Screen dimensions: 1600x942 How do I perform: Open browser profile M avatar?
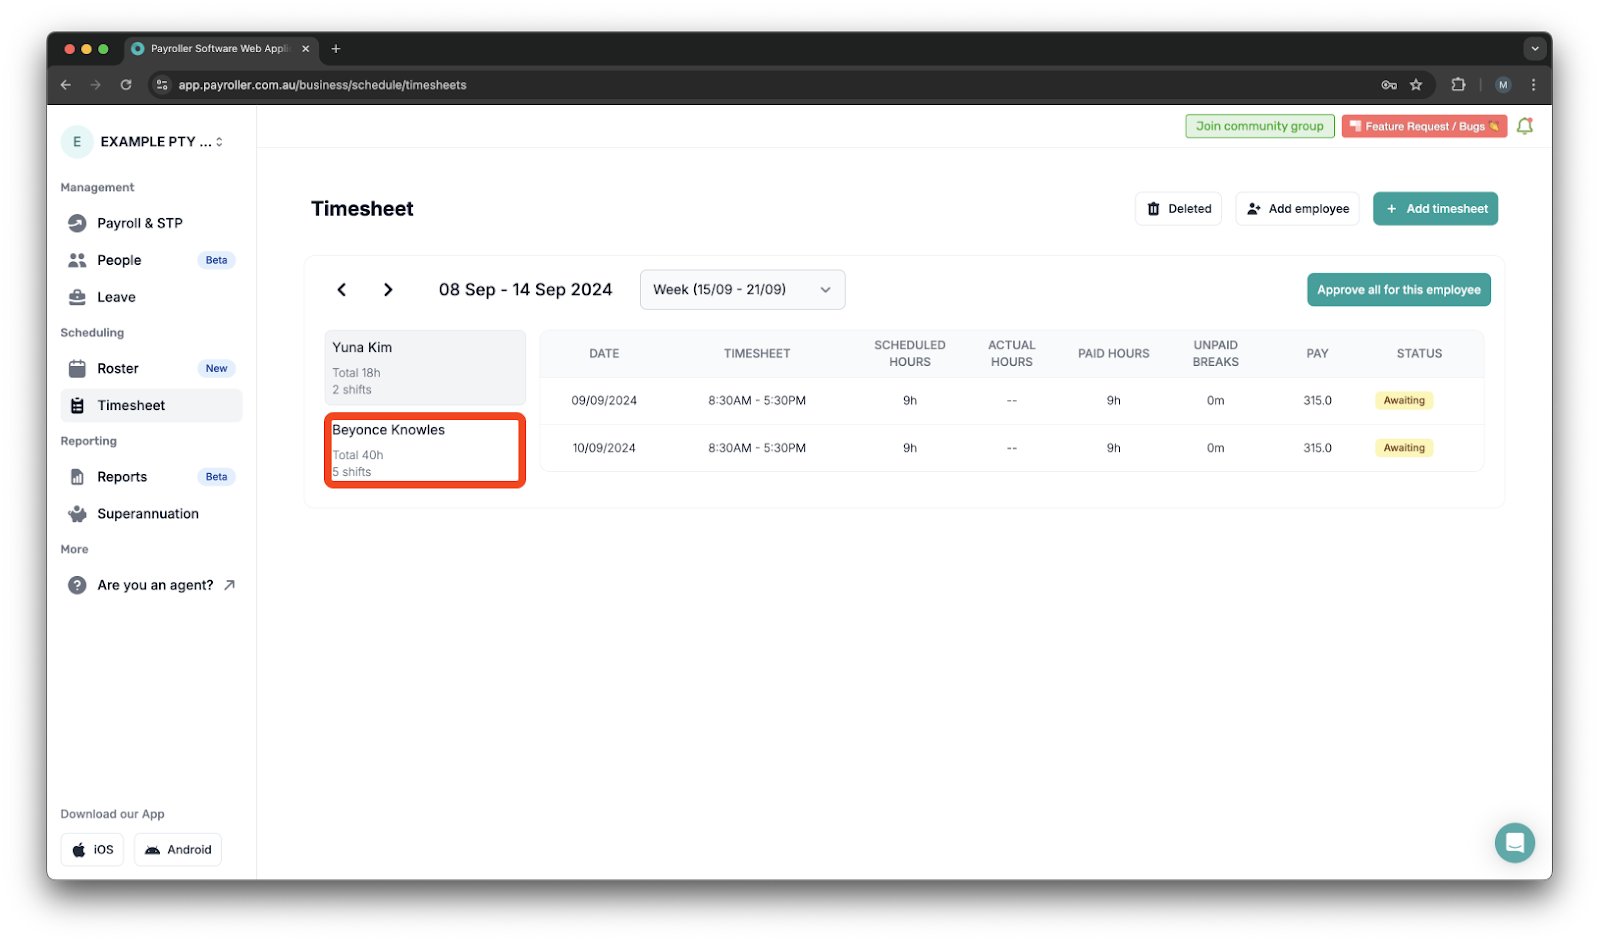(1503, 85)
